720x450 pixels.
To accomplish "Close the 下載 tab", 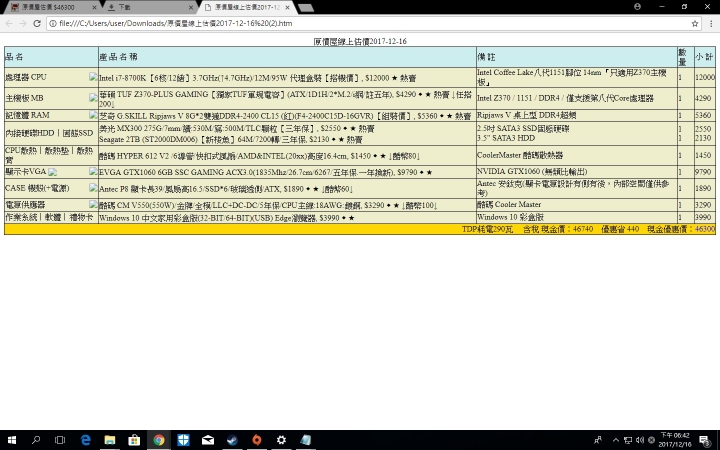I will (x=191, y=7).
